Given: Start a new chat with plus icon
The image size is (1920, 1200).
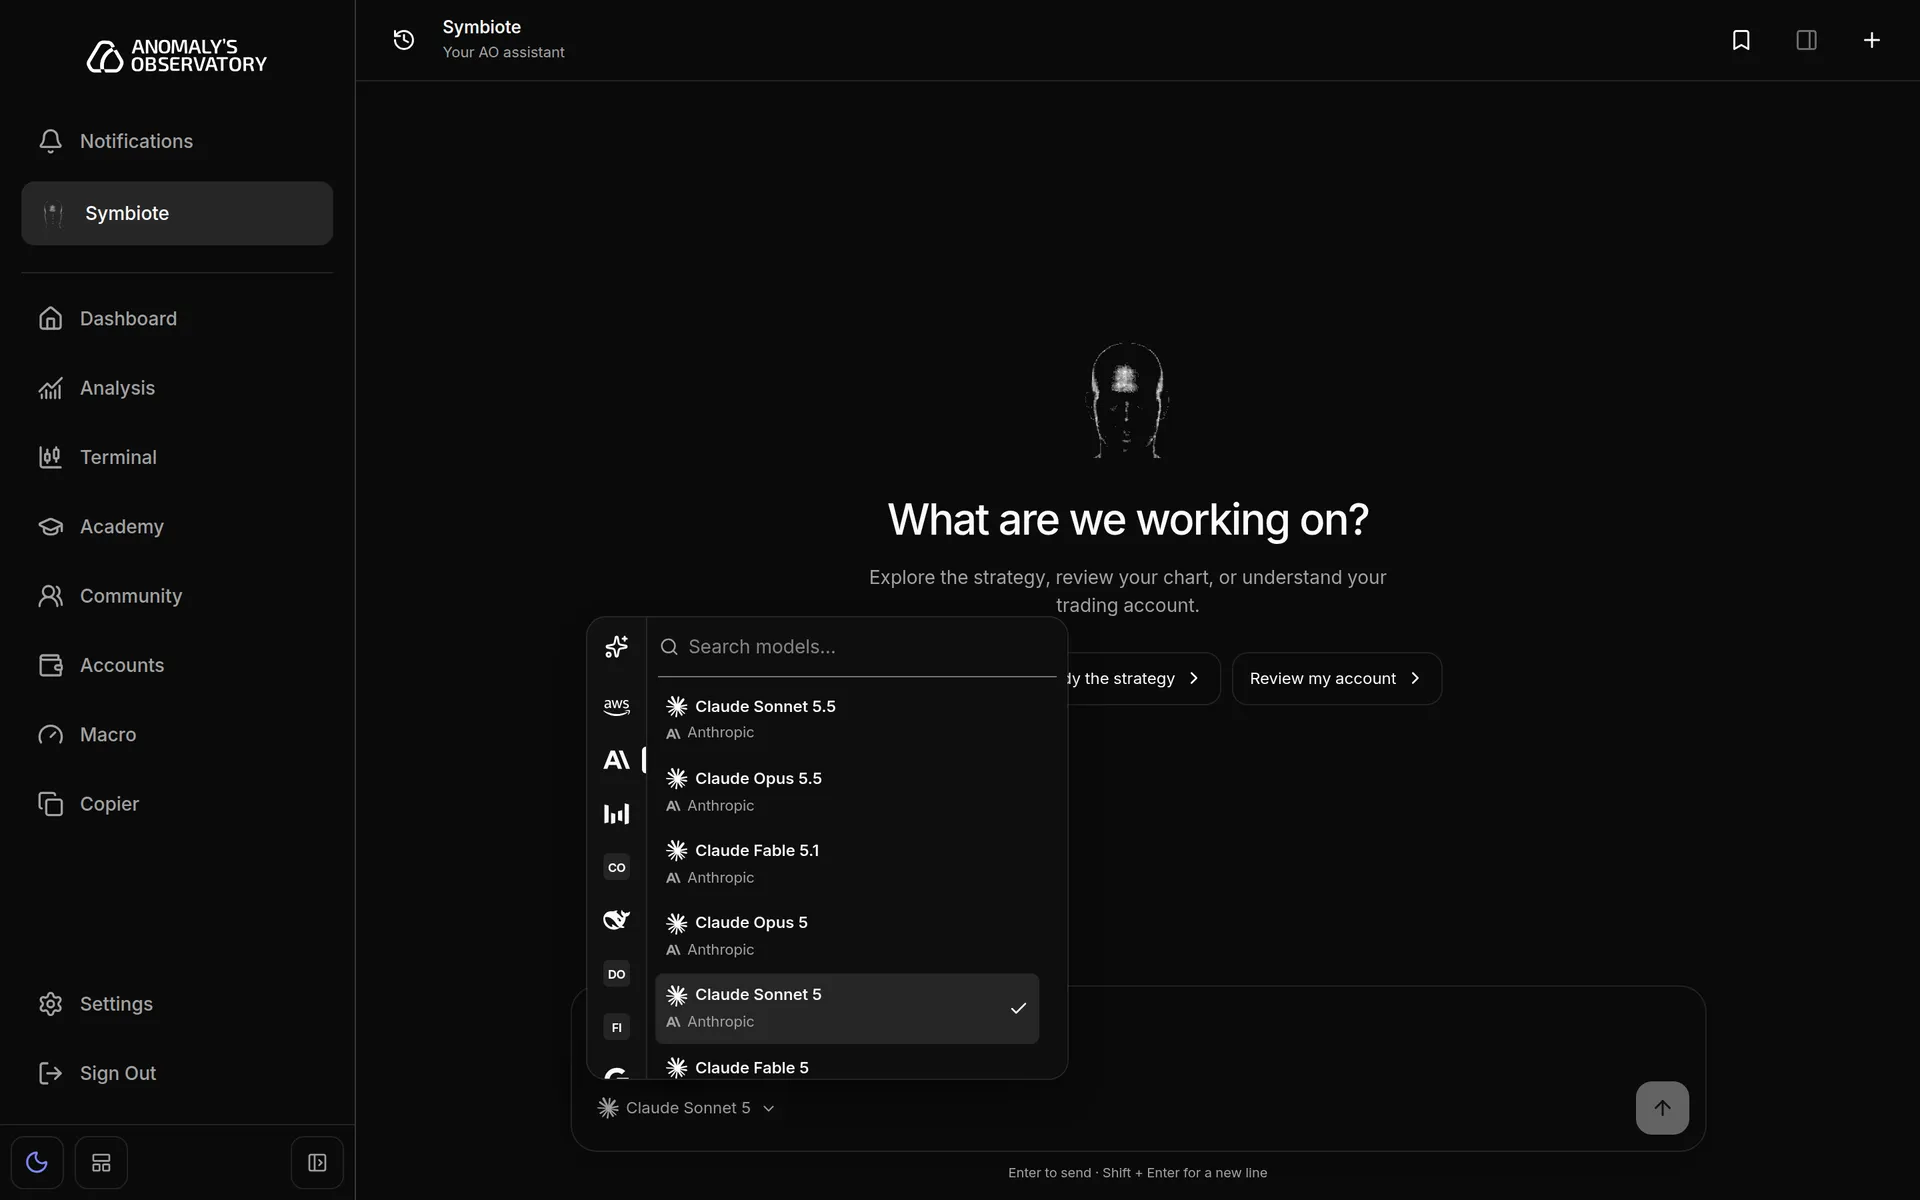Looking at the screenshot, I should pos(1872,40).
